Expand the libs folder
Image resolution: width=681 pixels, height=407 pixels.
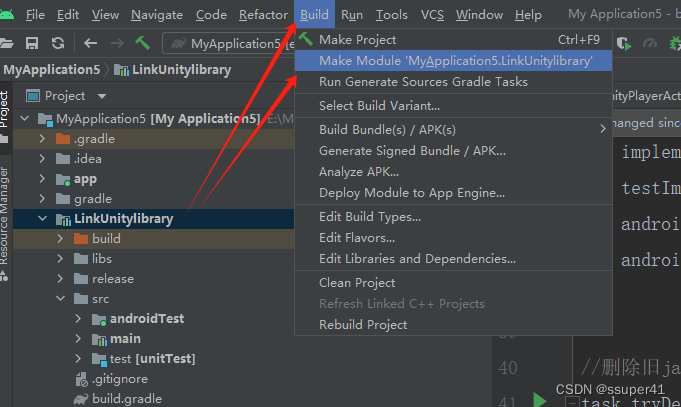(x=60, y=258)
